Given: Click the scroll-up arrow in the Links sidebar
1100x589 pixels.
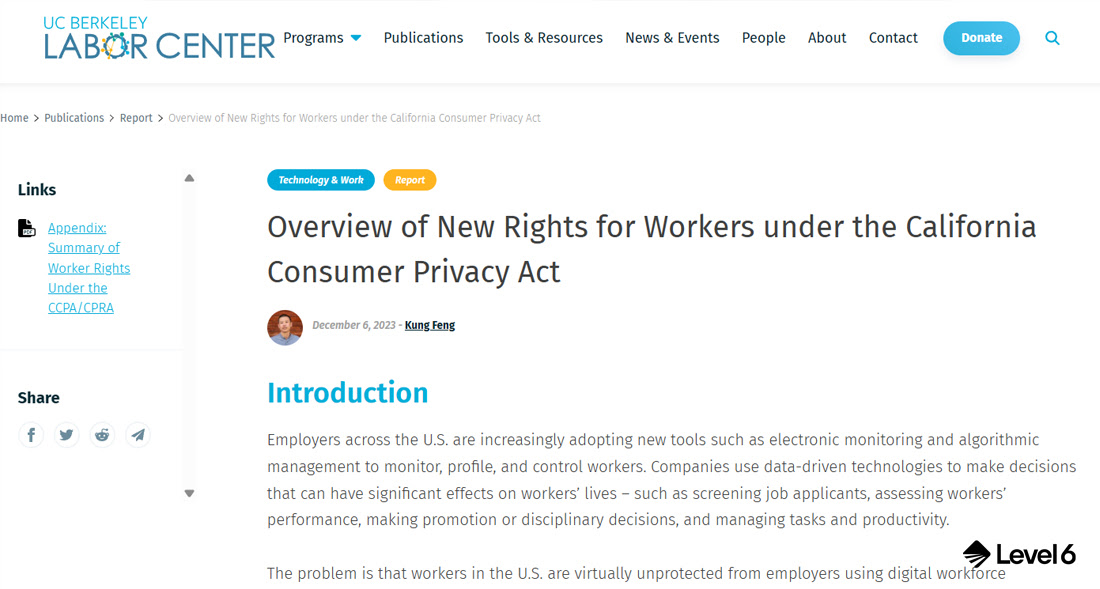Looking at the screenshot, I should coord(189,177).
